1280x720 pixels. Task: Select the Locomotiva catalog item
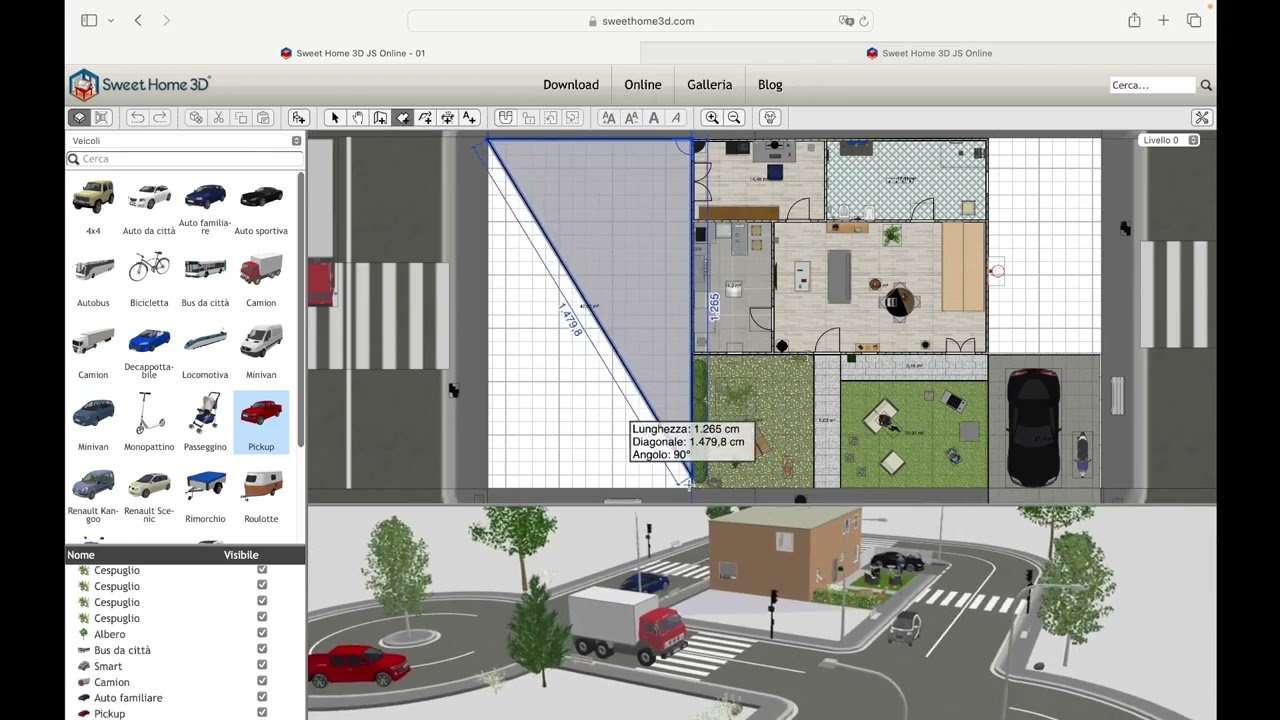tap(205, 350)
